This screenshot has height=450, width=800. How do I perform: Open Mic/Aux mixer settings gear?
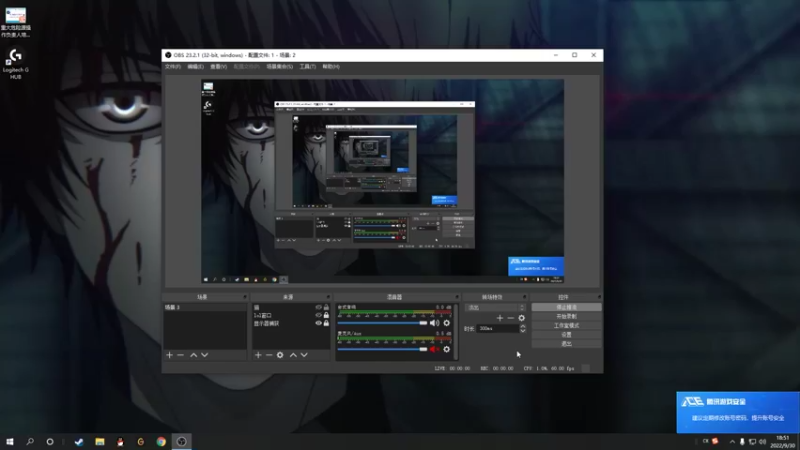[x=446, y=349]
